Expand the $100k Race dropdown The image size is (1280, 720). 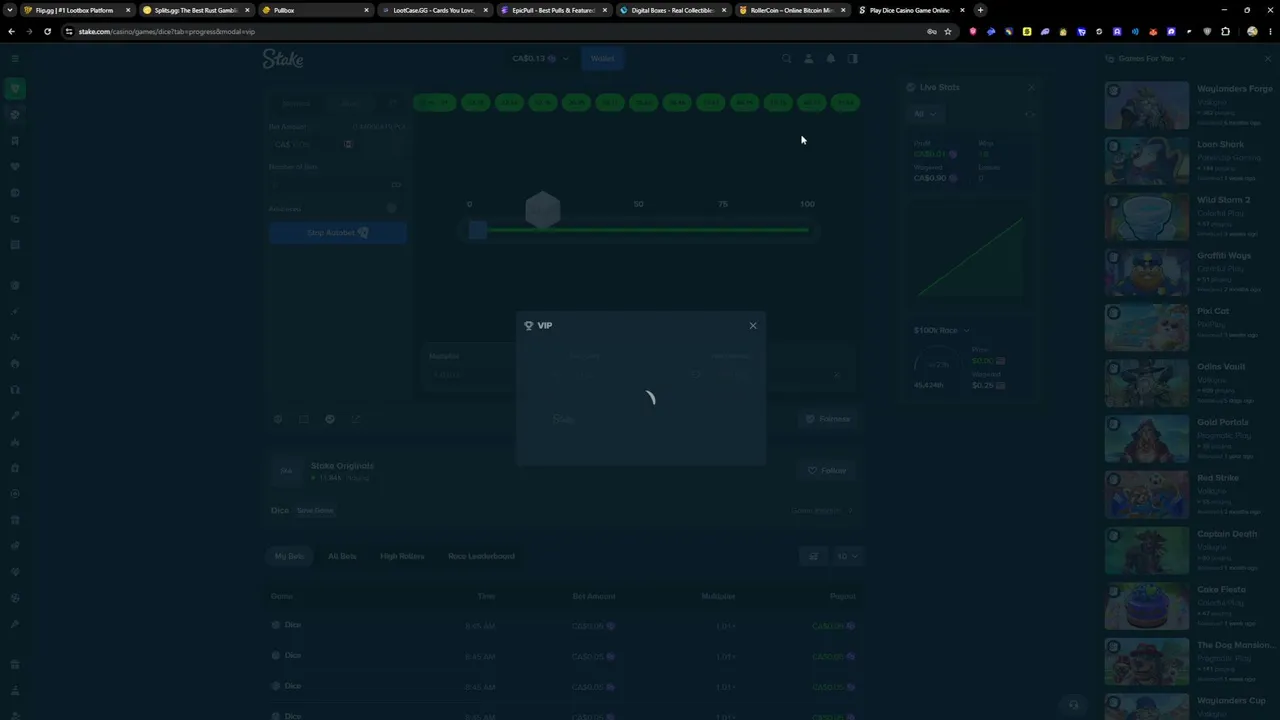[941, 330]
